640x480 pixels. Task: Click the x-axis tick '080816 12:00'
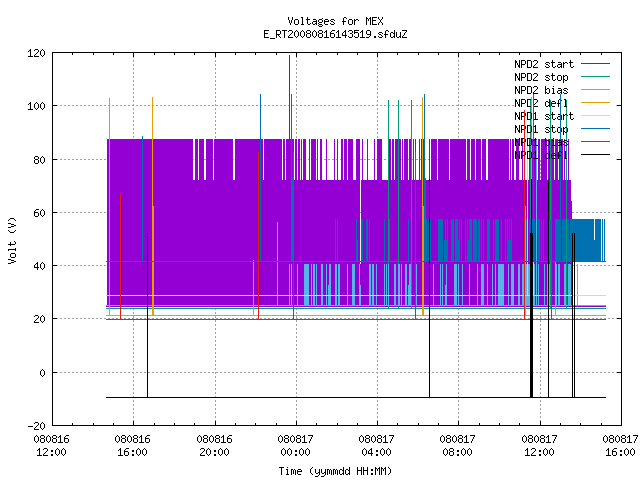pos(51,446)
